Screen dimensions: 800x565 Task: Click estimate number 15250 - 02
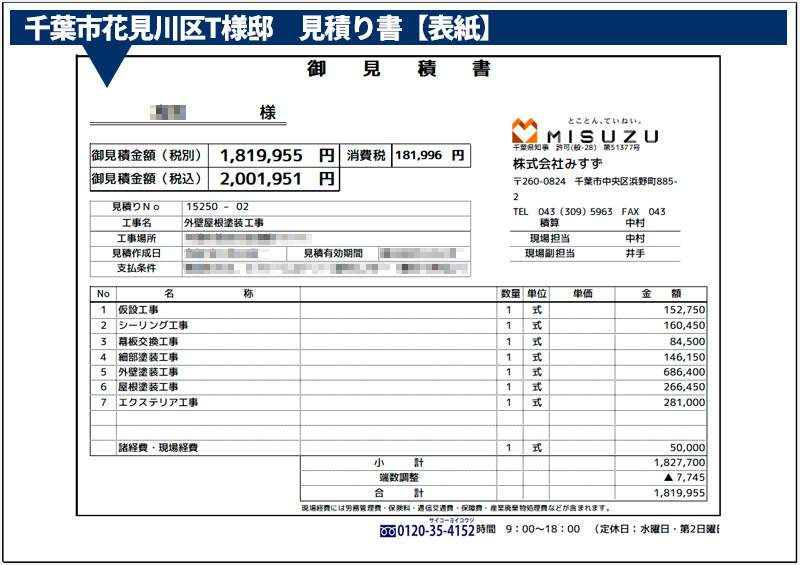pos(217,207)
